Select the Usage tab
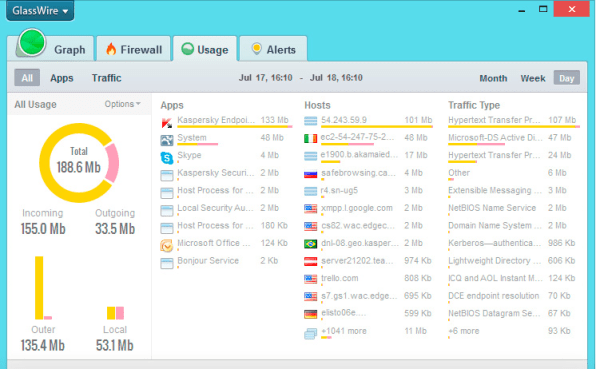Image resolution: width=596 pixels, height=369 pixels. pyautogui.click(x=205, y=49)
